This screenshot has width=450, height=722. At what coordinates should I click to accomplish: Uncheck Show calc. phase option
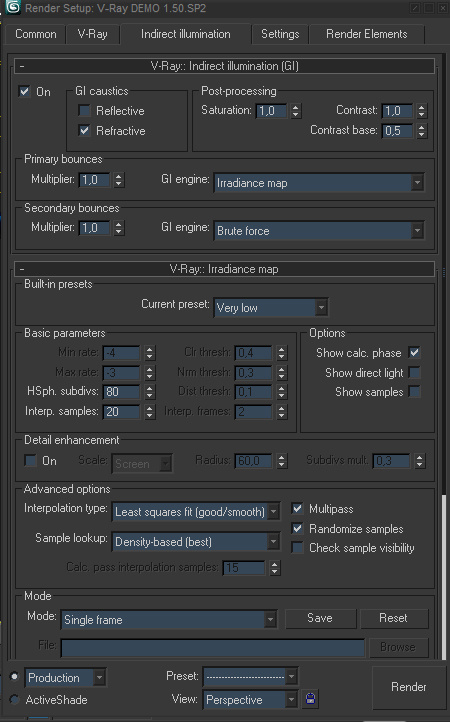pyautogui.click(x=414, y=353)
